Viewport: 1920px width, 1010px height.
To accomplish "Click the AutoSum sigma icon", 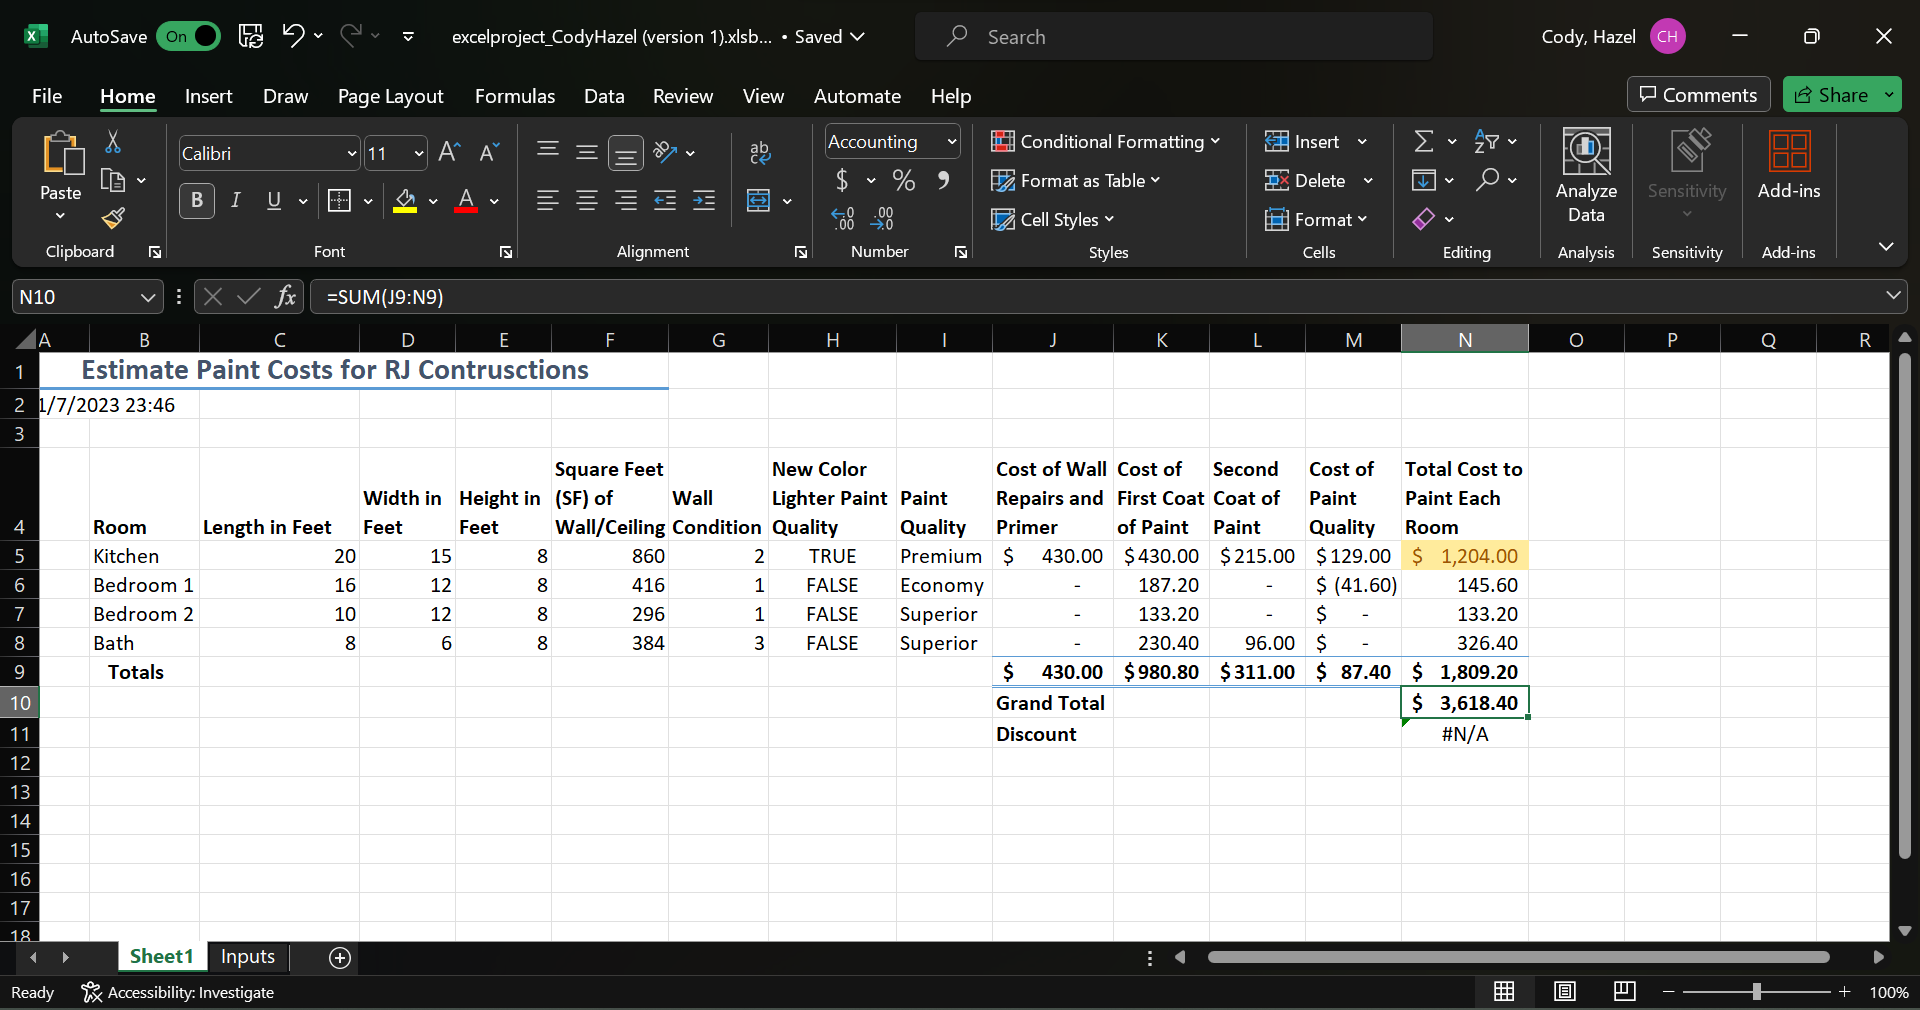I will pyautogui.click(x=1424, y=142).
